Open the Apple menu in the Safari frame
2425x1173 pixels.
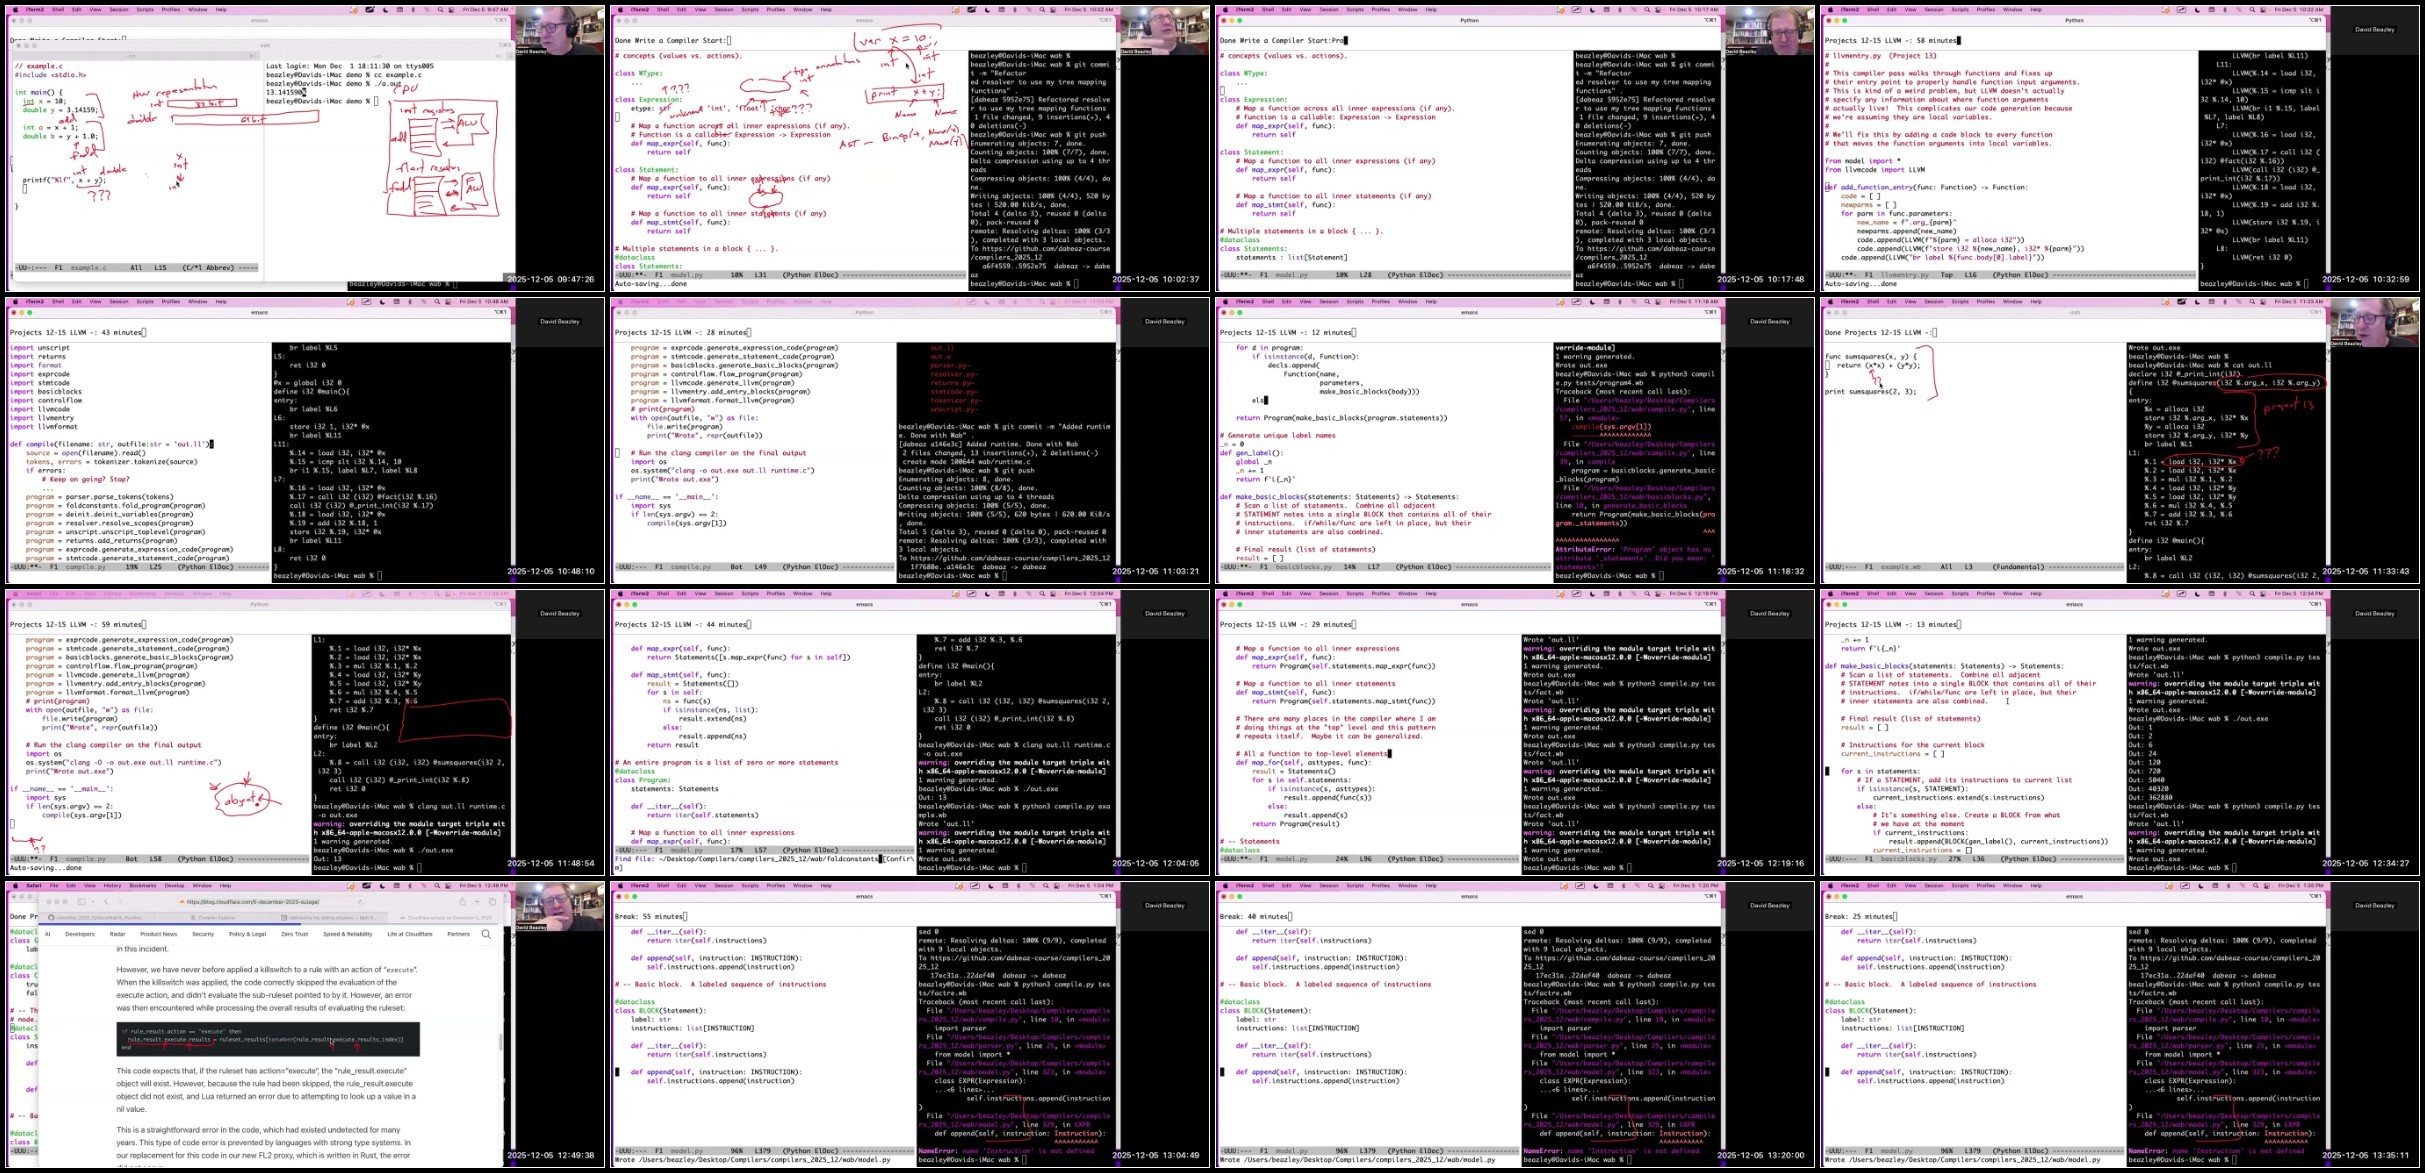tap(15, 886)
